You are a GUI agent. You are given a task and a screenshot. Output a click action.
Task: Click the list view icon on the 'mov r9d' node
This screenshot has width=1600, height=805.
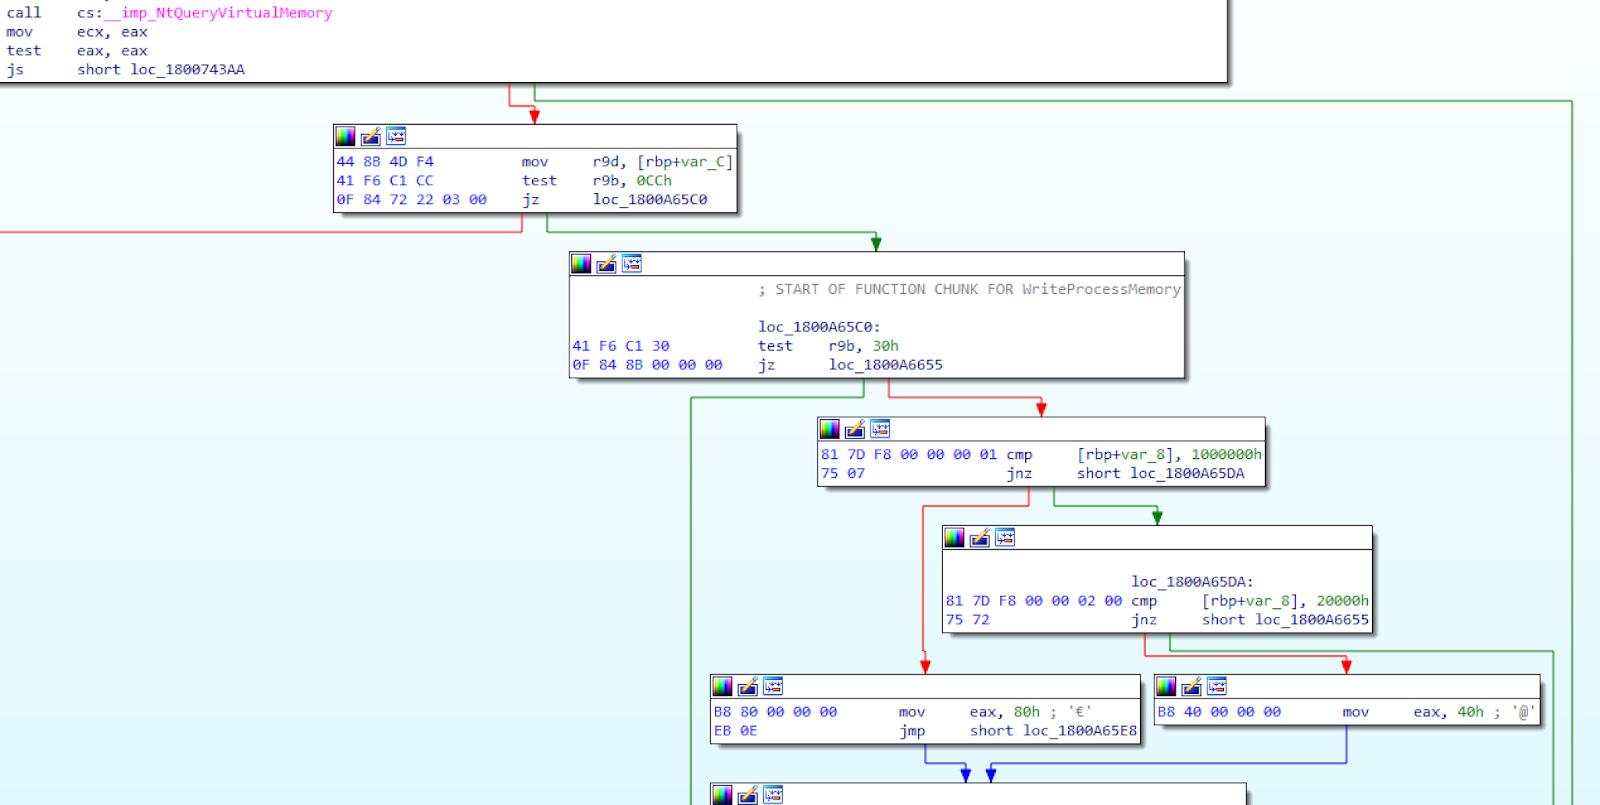(396, 136)
